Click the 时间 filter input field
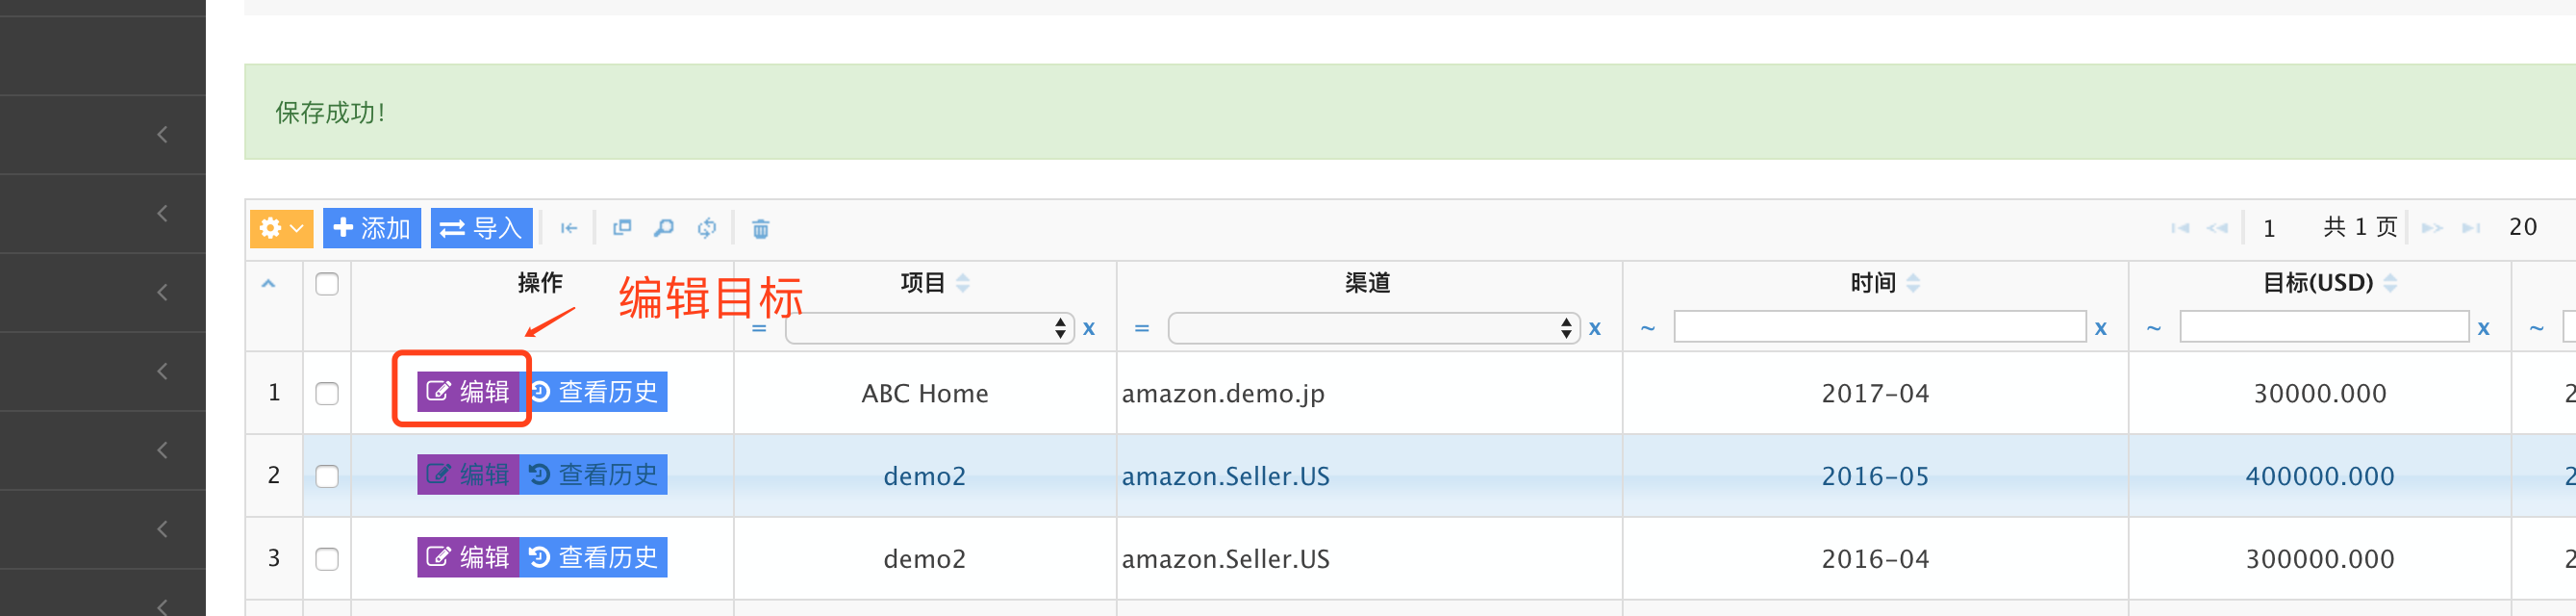Image resolution: width=2576 pixels, height=616 pixels. (1880, 327)
